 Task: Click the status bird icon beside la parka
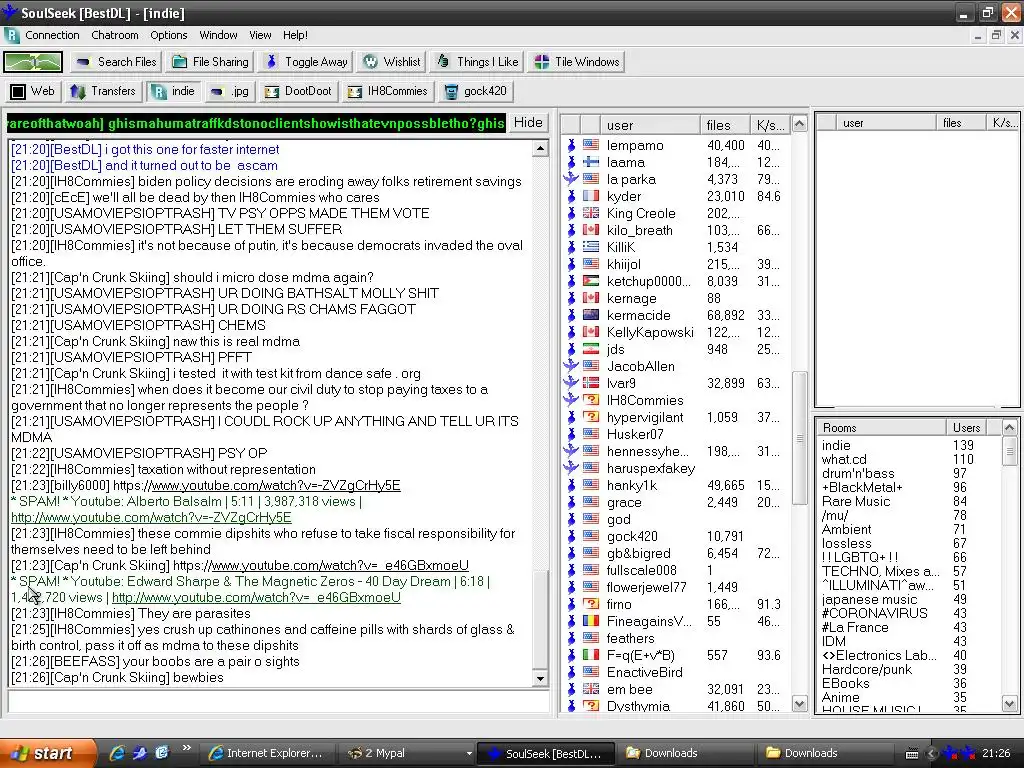click(x=571, y=178)
